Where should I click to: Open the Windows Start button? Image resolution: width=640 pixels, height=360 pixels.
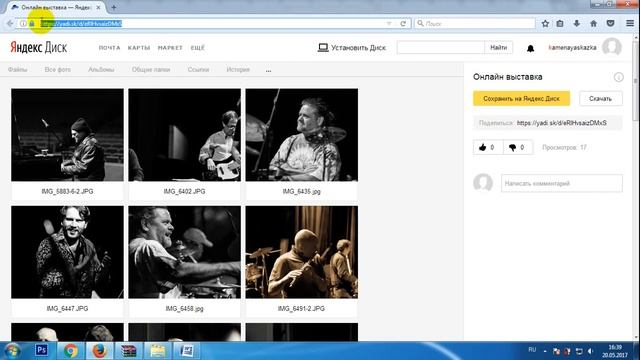[x=11, y=351]
